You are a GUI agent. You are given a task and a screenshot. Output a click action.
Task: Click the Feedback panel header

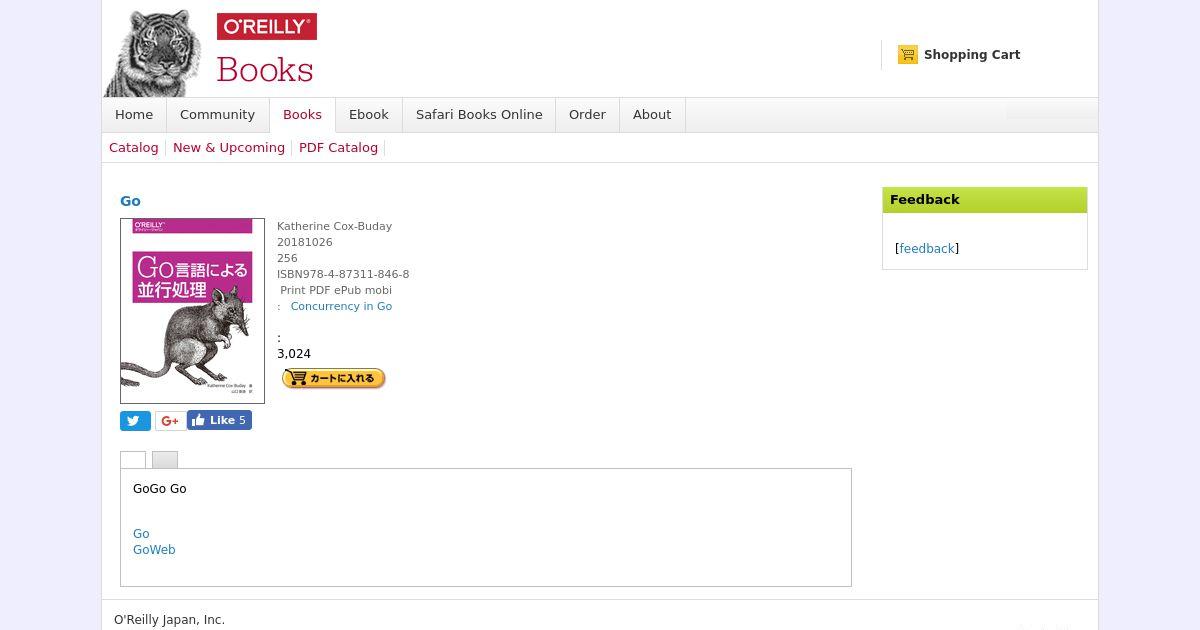985,200
